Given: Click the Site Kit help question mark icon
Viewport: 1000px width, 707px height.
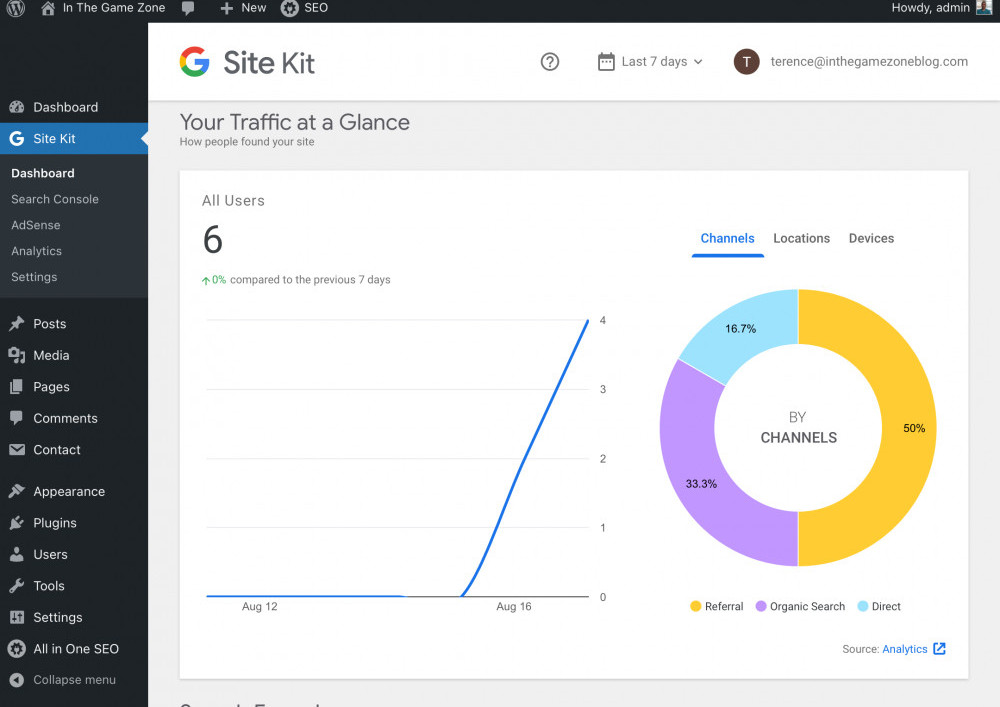Looking at the screenshot, I should click(549, 62).
